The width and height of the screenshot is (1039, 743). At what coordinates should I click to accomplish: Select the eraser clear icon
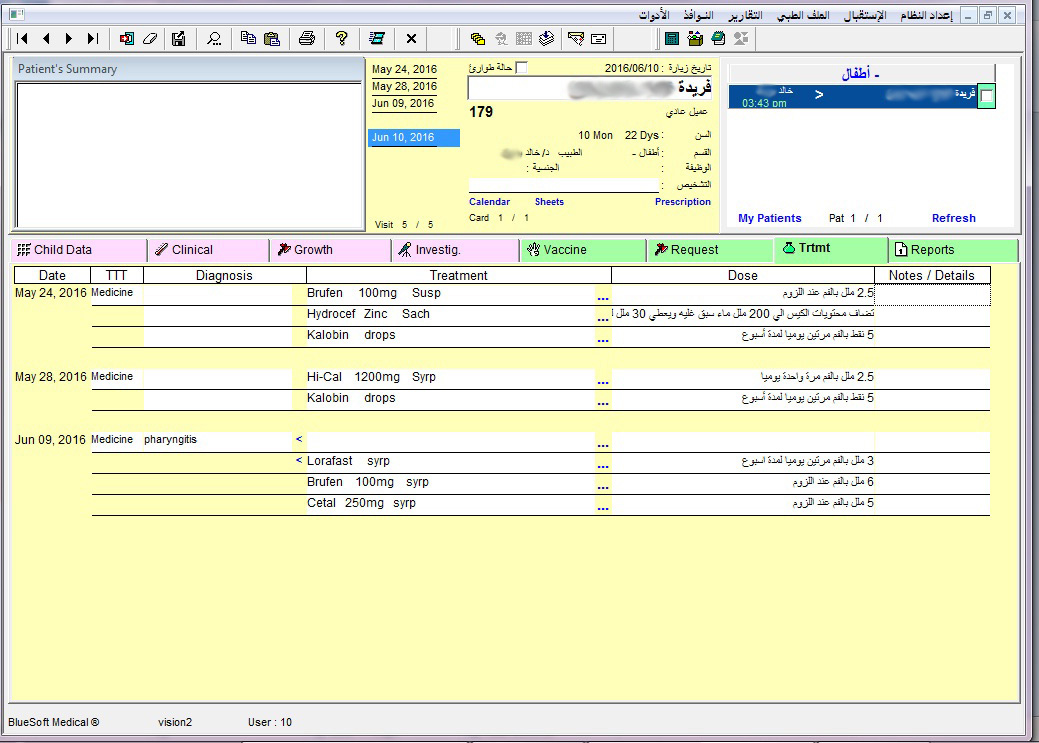point(150,38)
